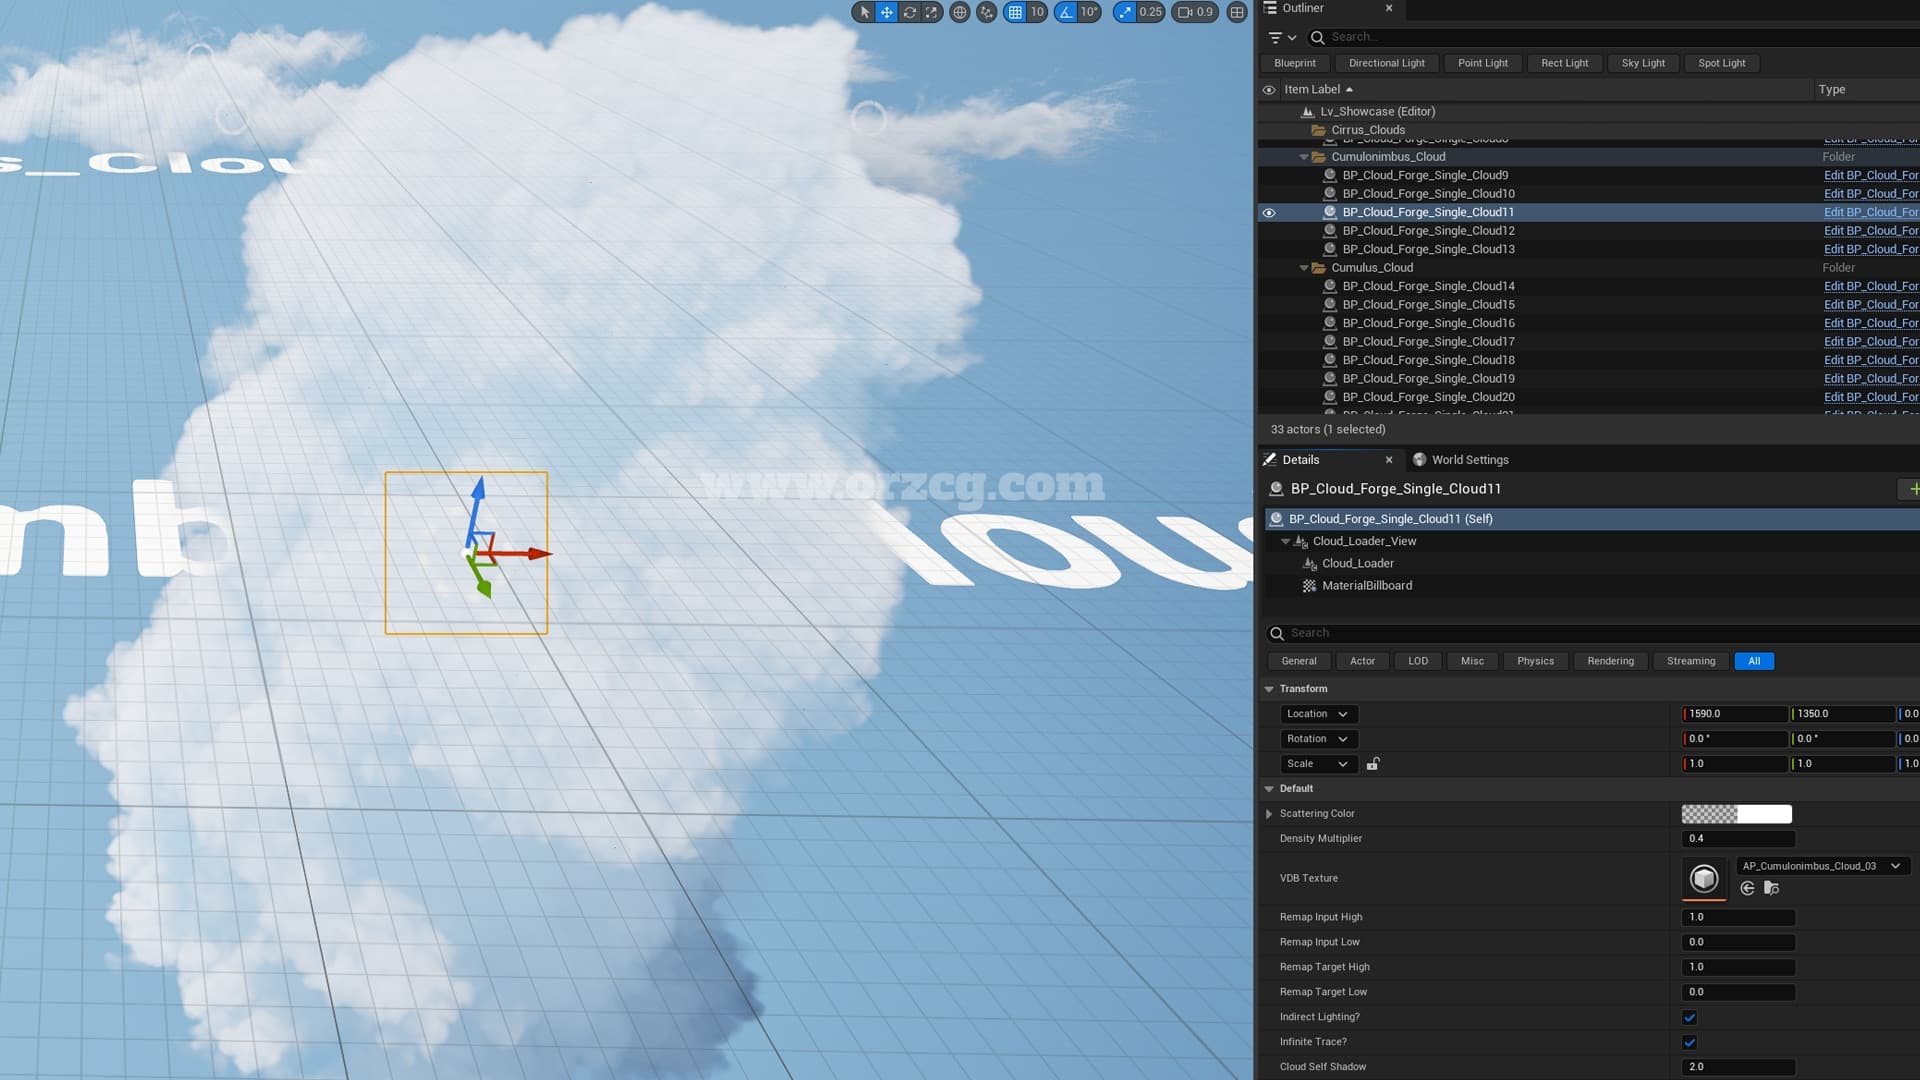Show Actor properties filter

(1362, 661)
